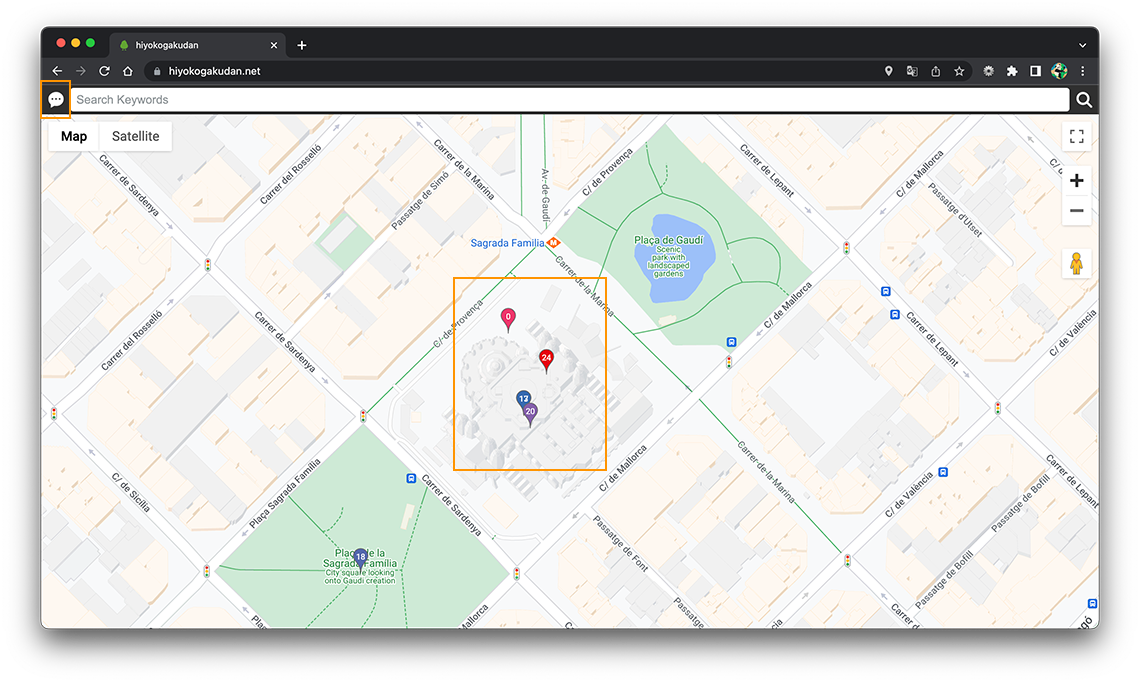1140x683 pixels.
Task: Zoom out of the map
Action: point(1077,211)
